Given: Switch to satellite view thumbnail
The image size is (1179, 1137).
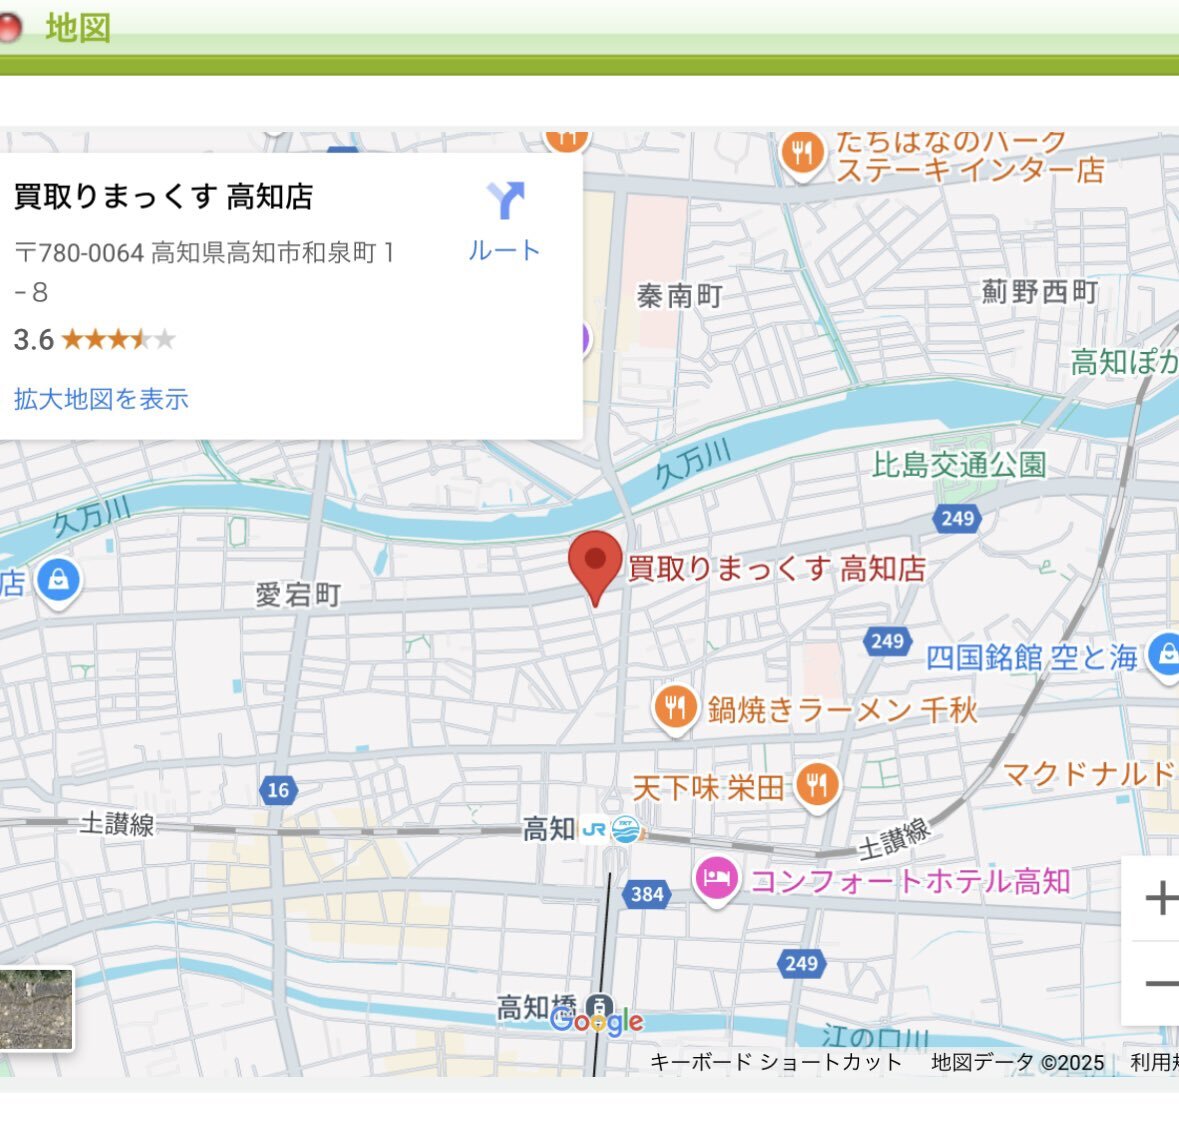Looking at the screenshot, I should 35,1008.
